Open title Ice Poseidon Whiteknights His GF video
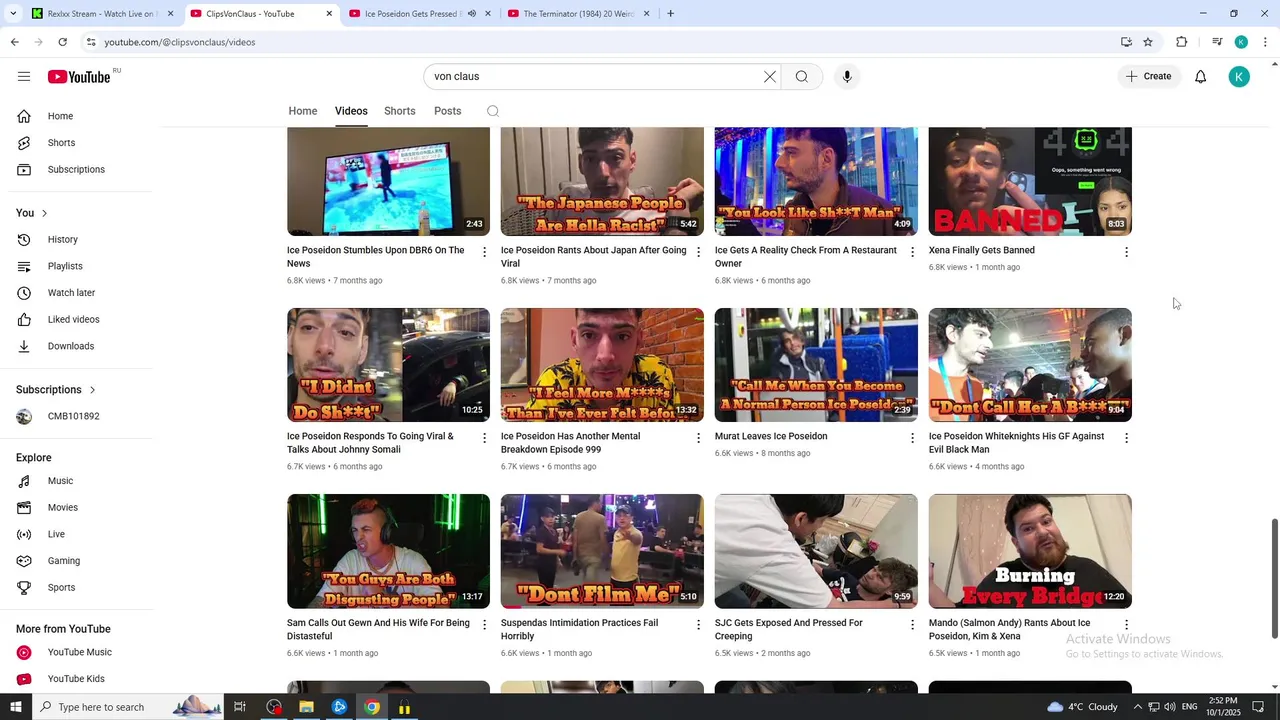This screenshot has height=720, width=1280. coord(1016,443)
